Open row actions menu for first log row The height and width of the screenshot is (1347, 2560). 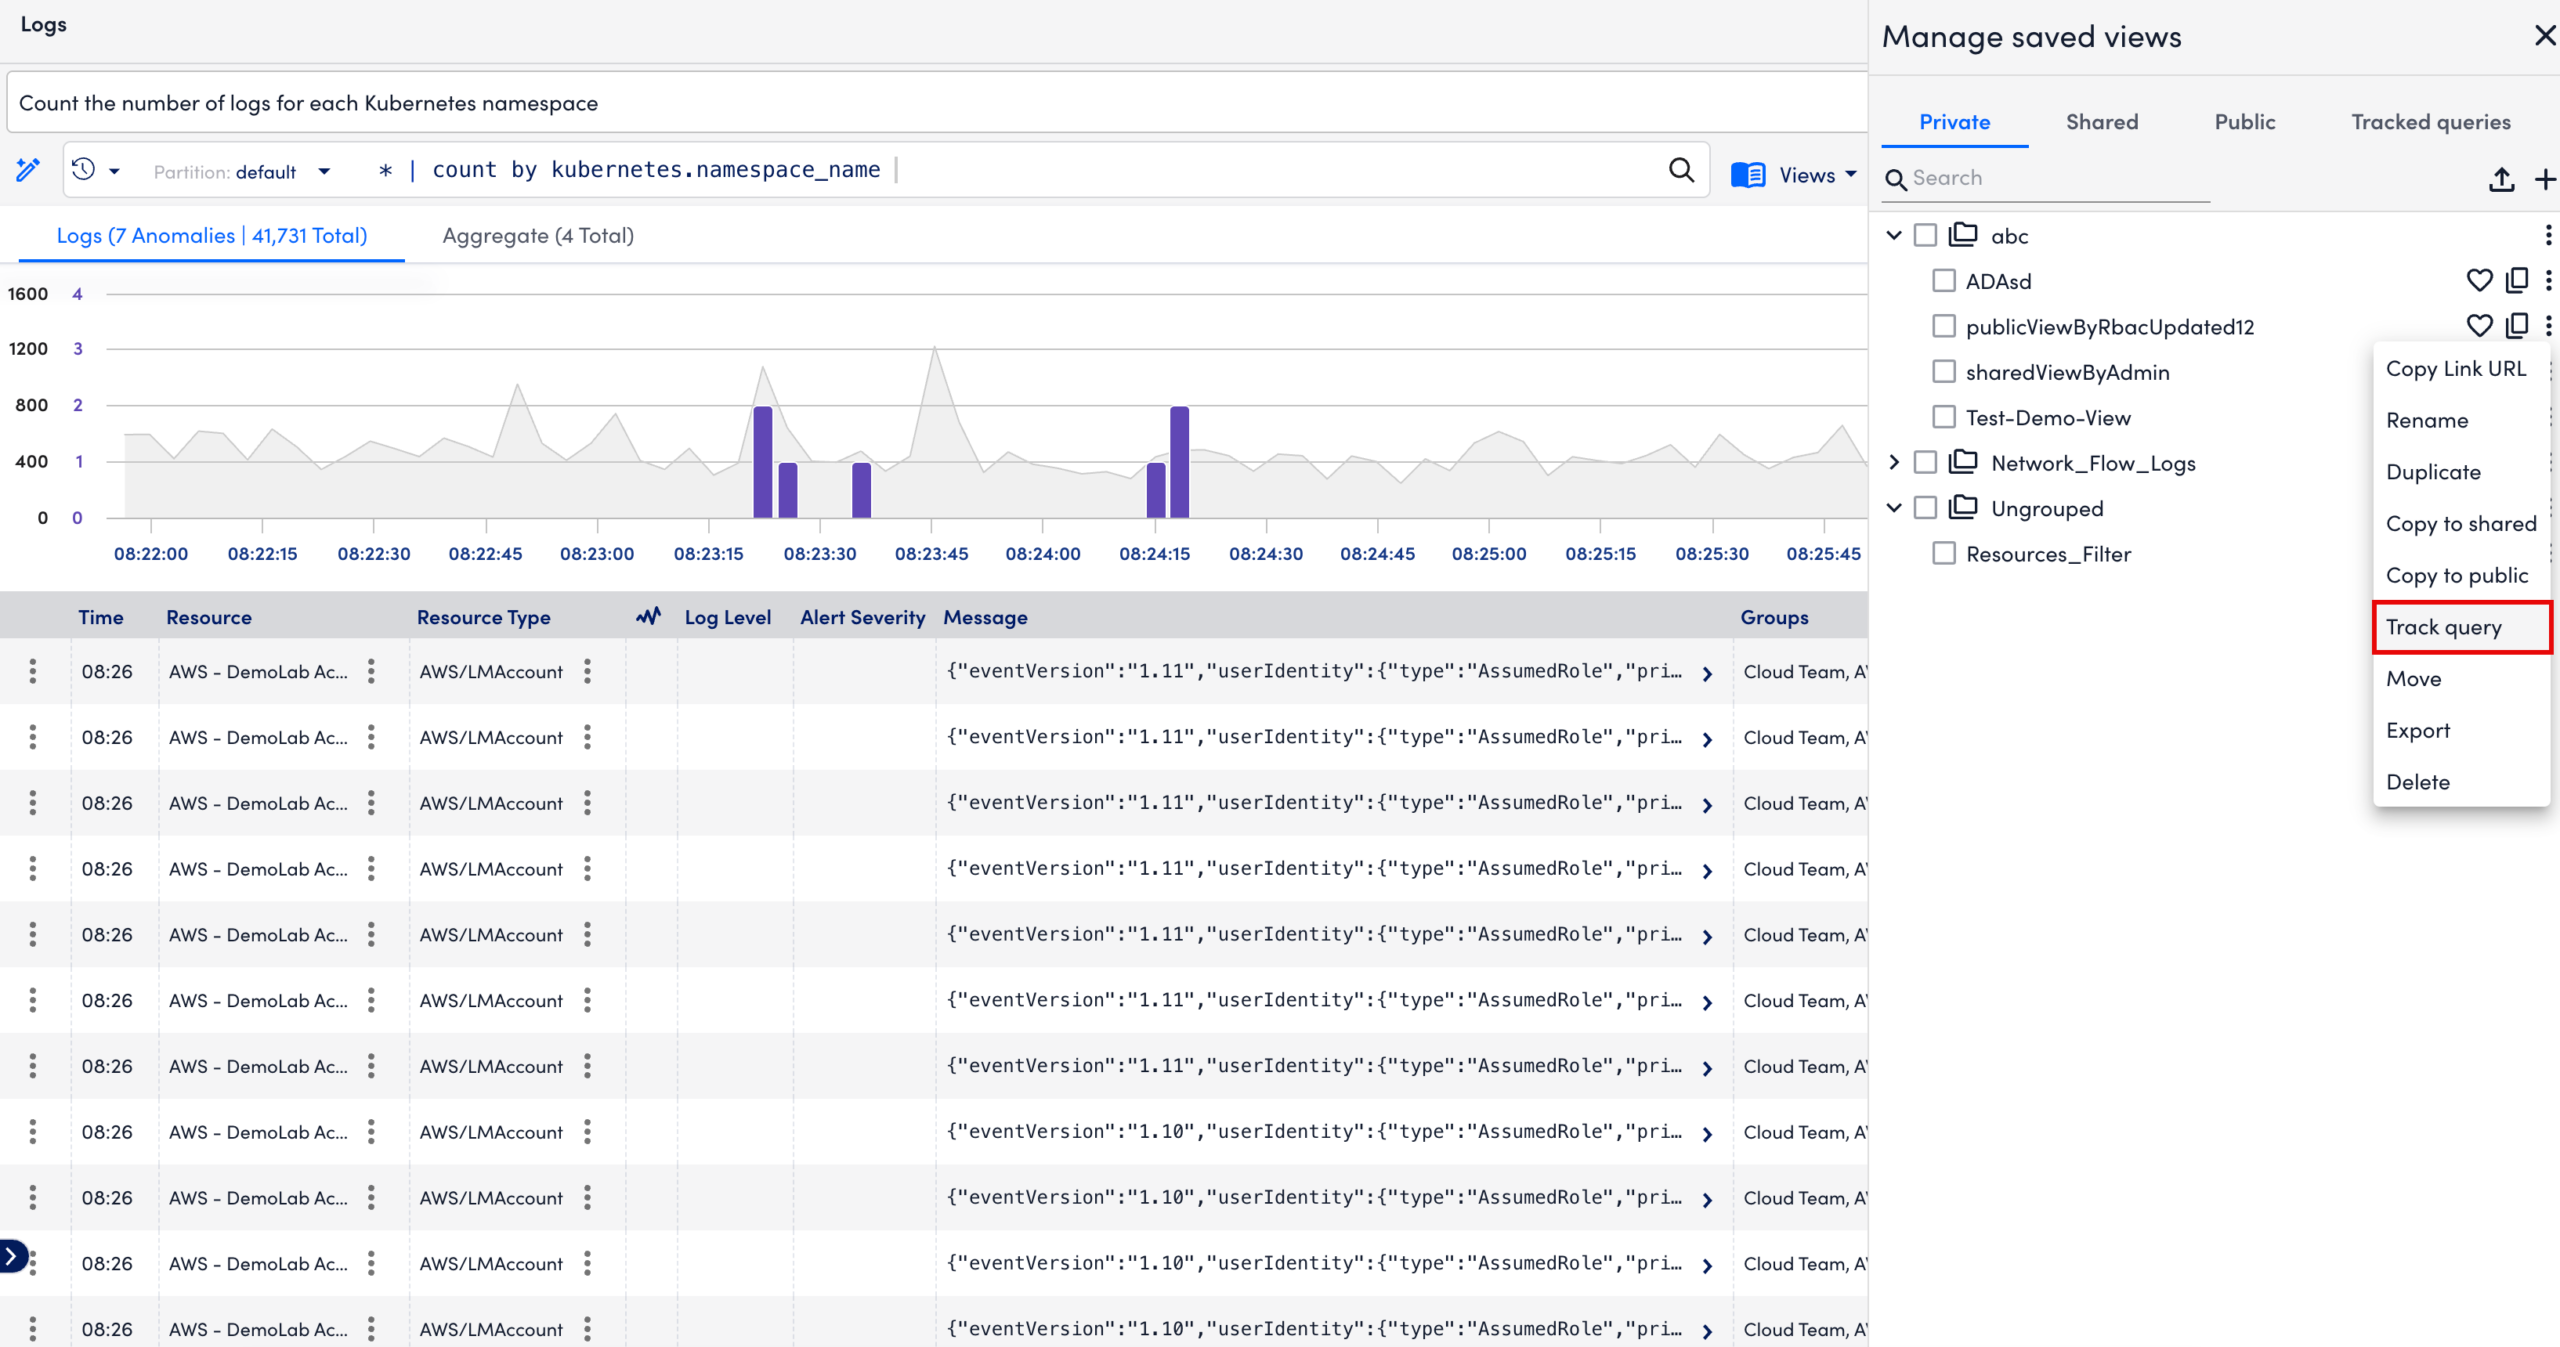pos(33,671)
